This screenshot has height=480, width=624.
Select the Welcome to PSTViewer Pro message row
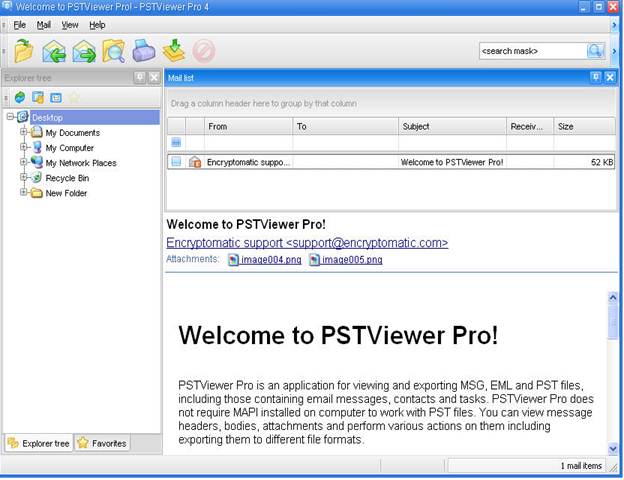(x=391, y=162)
